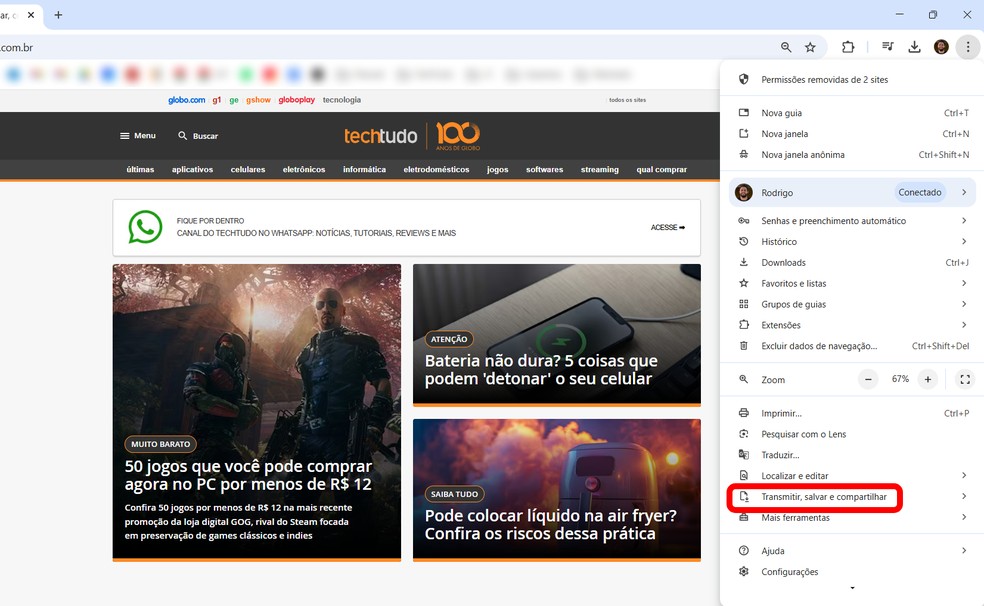Open the globoplay link in top bar
Viewport: 984px width, 606px height.
click(296, 100)
